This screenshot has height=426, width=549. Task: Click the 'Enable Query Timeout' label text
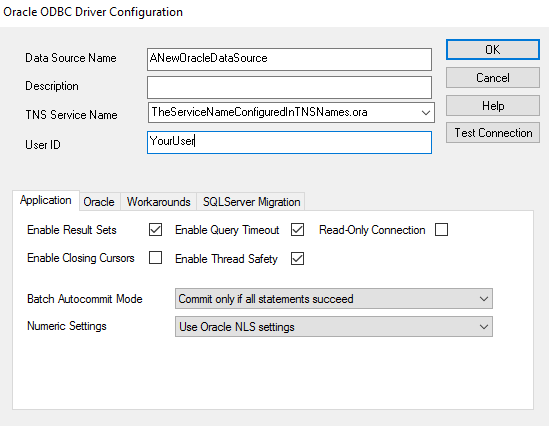pyautogui.click(x=227, y=230)
